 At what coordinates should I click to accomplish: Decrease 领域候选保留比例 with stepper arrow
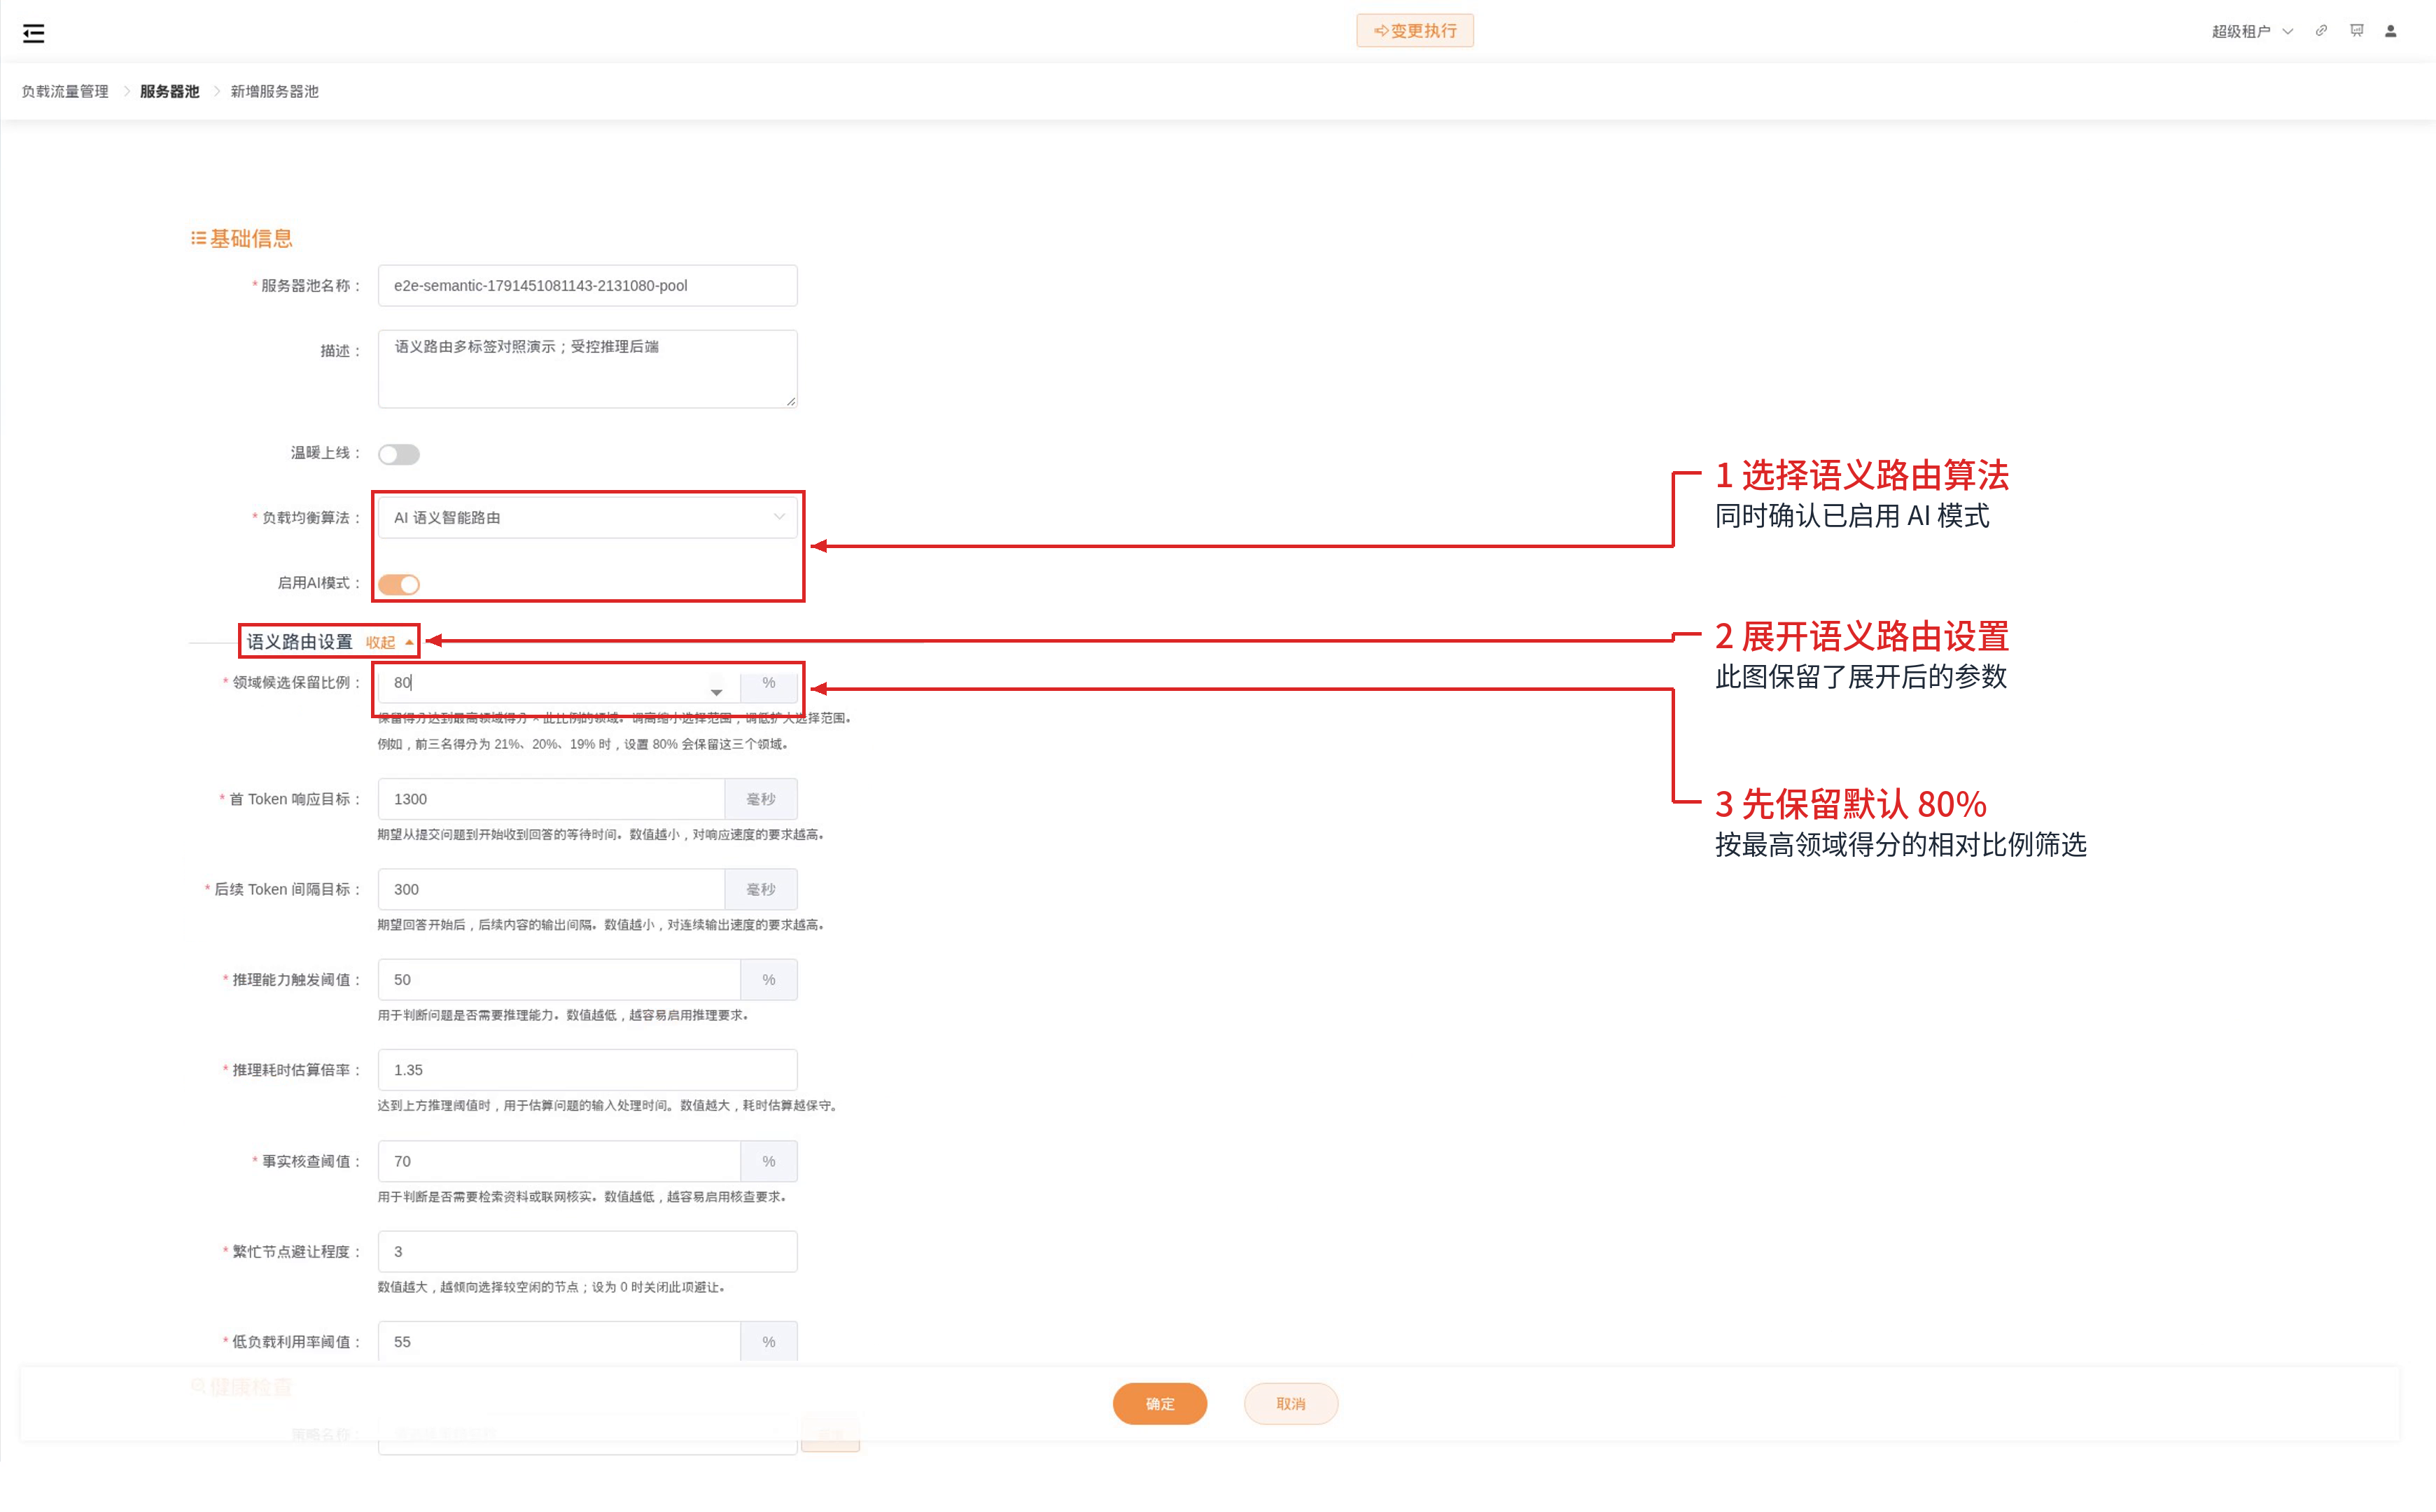[x=716, y=692]
